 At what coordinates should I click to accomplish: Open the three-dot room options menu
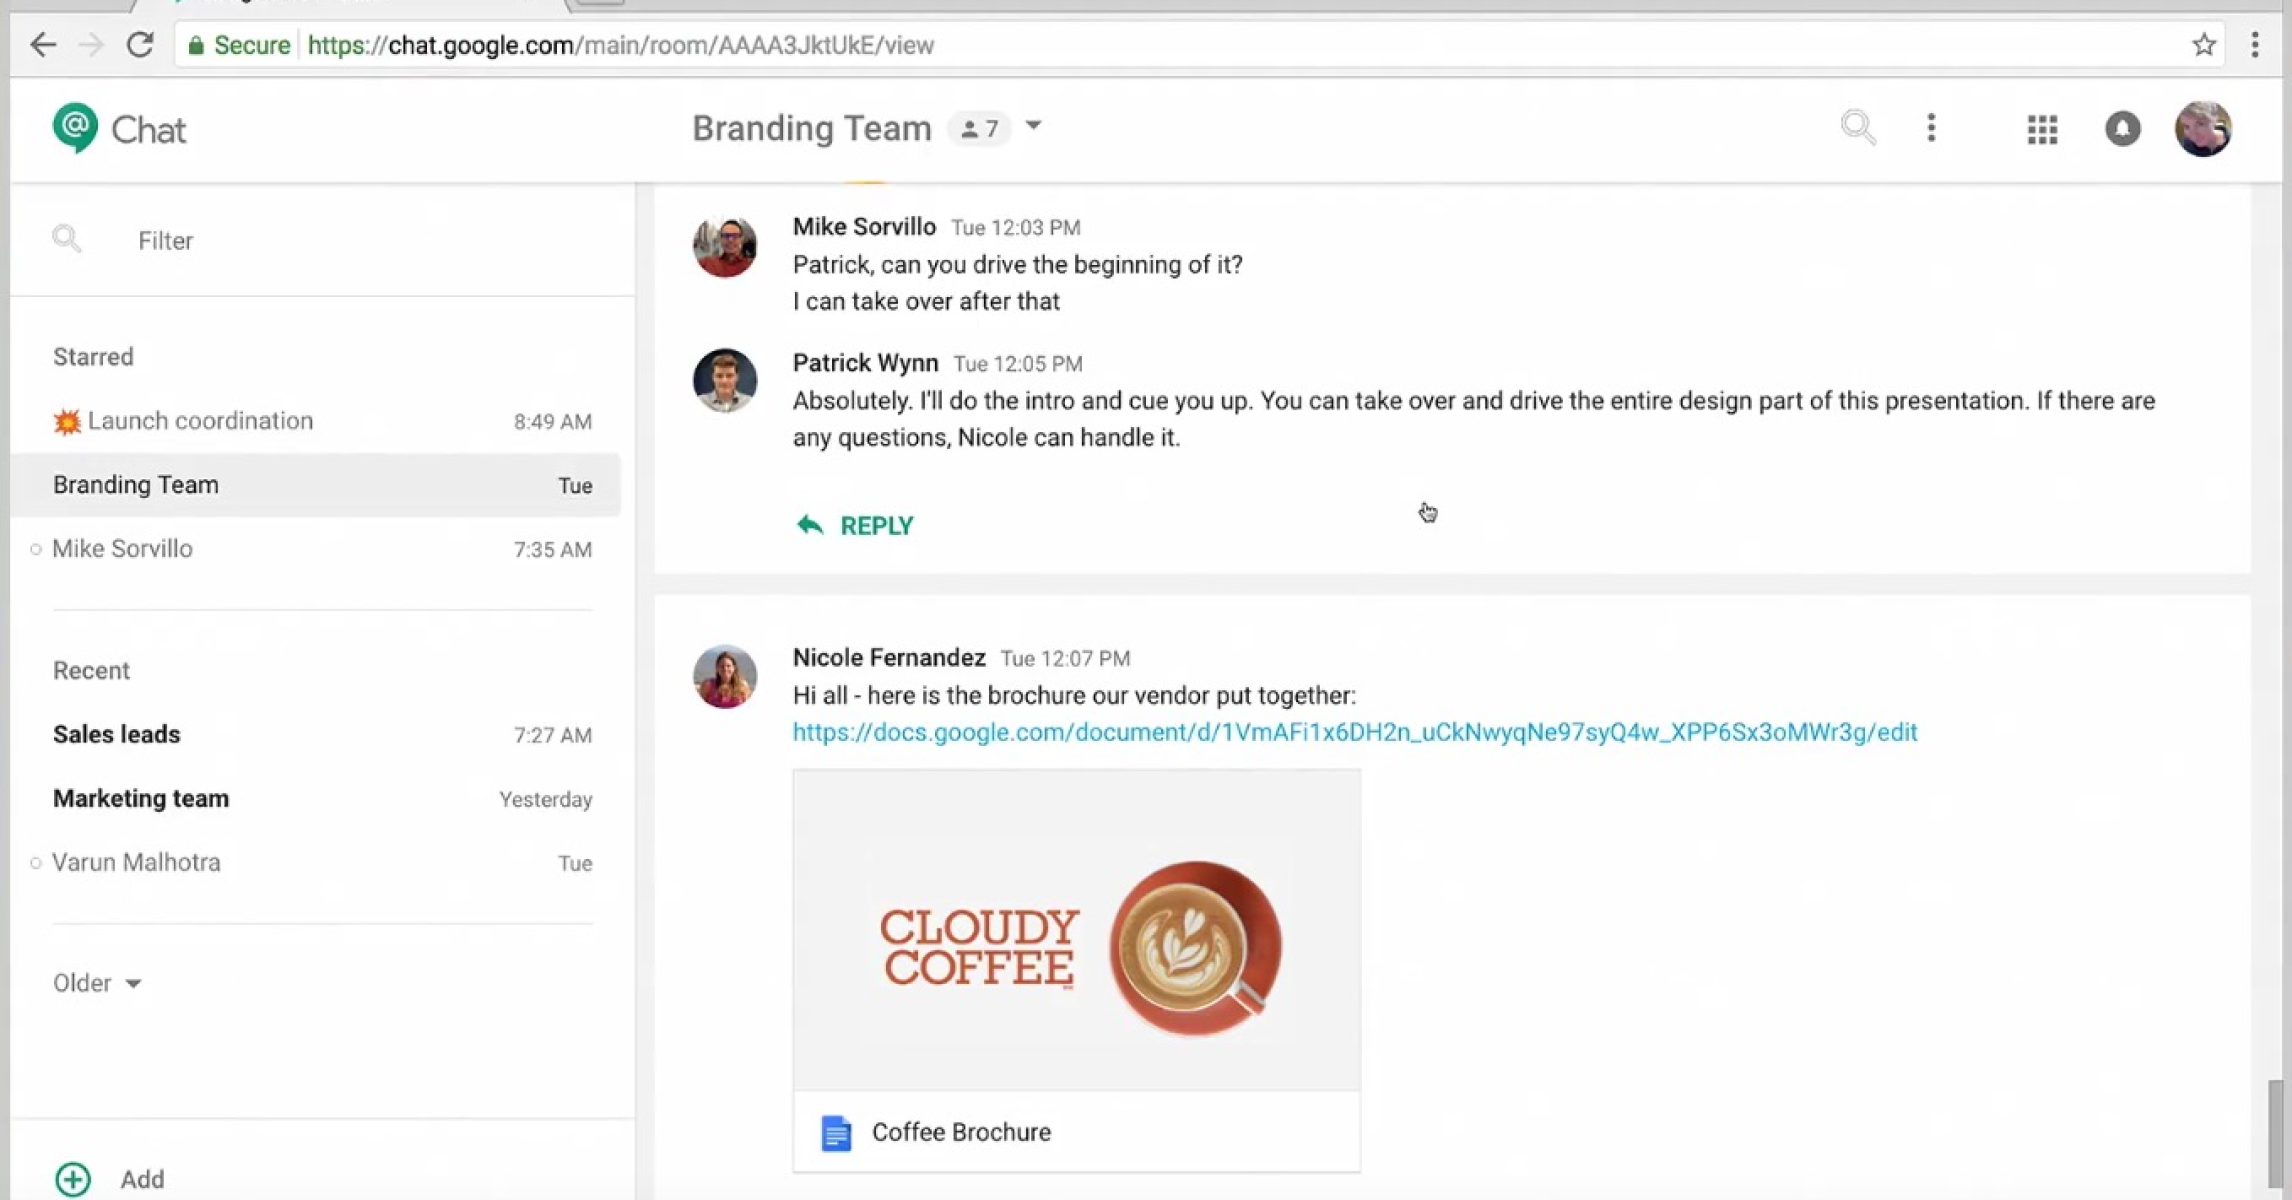pyautogui.click(x=1931, y=128)
